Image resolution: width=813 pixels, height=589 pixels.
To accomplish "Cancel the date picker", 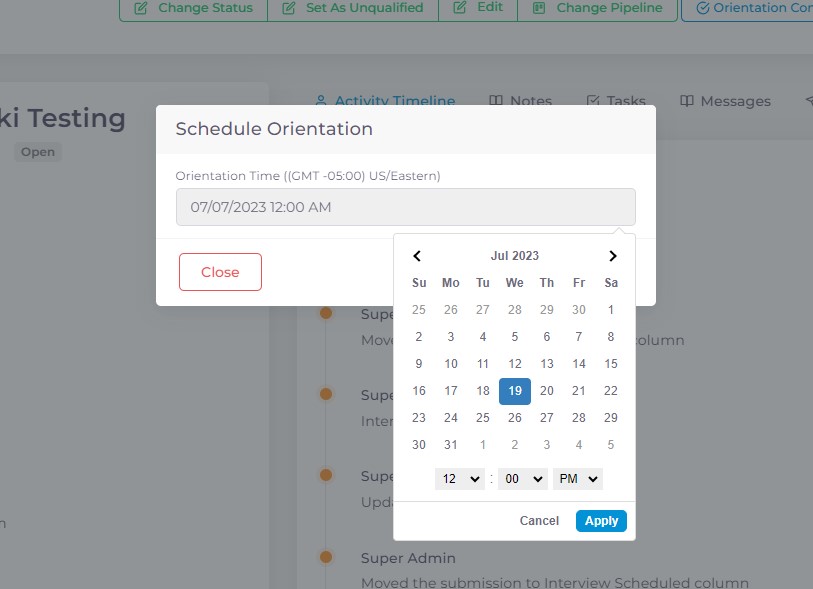I will point(539,521).
